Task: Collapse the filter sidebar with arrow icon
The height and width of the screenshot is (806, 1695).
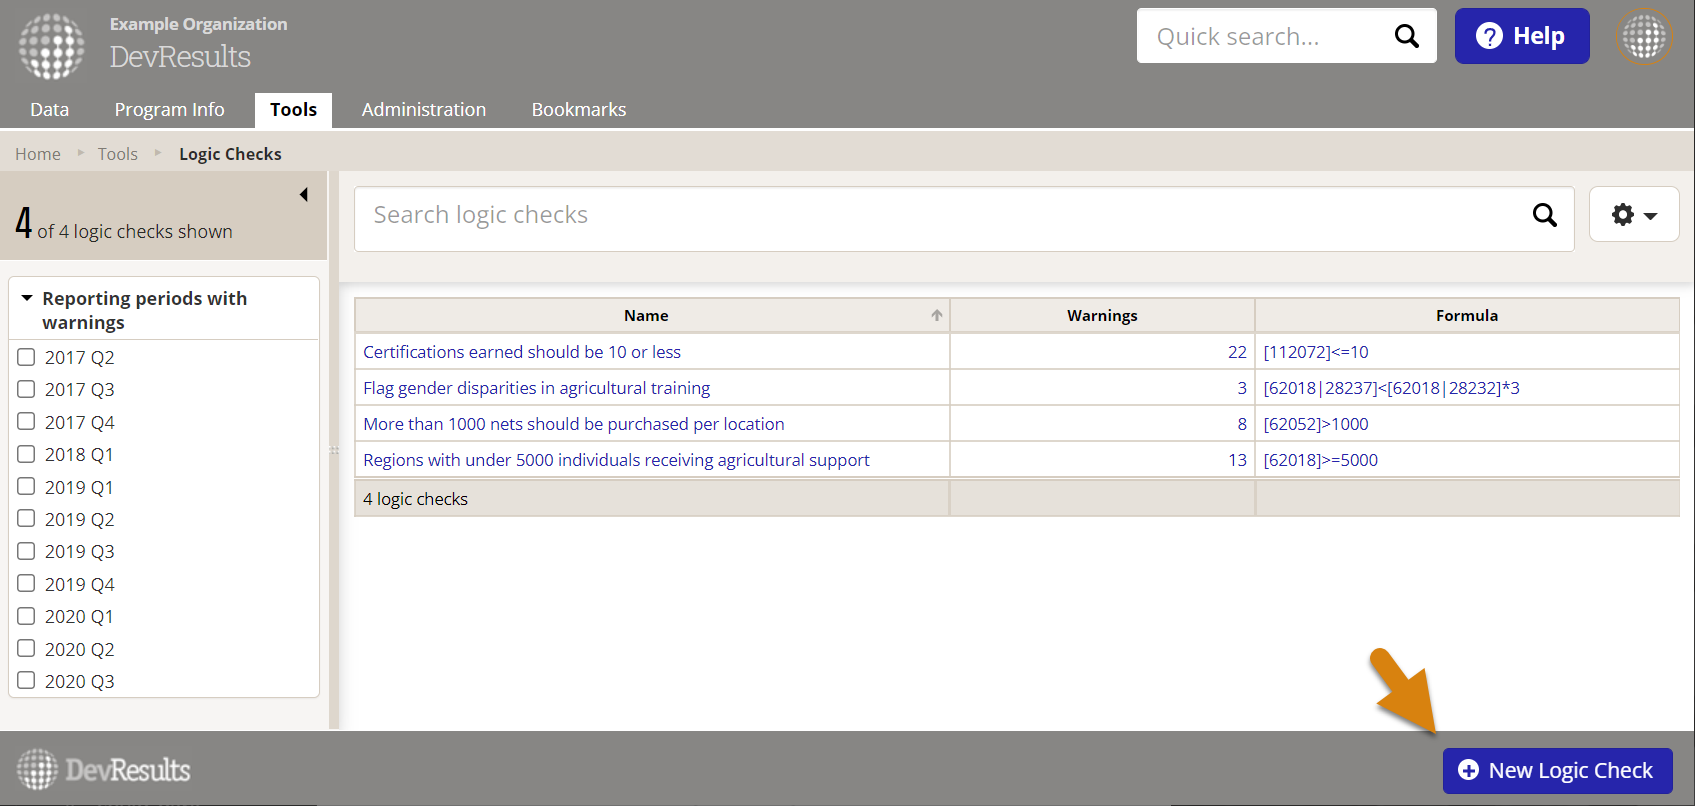Action: [x=304, y=194]
